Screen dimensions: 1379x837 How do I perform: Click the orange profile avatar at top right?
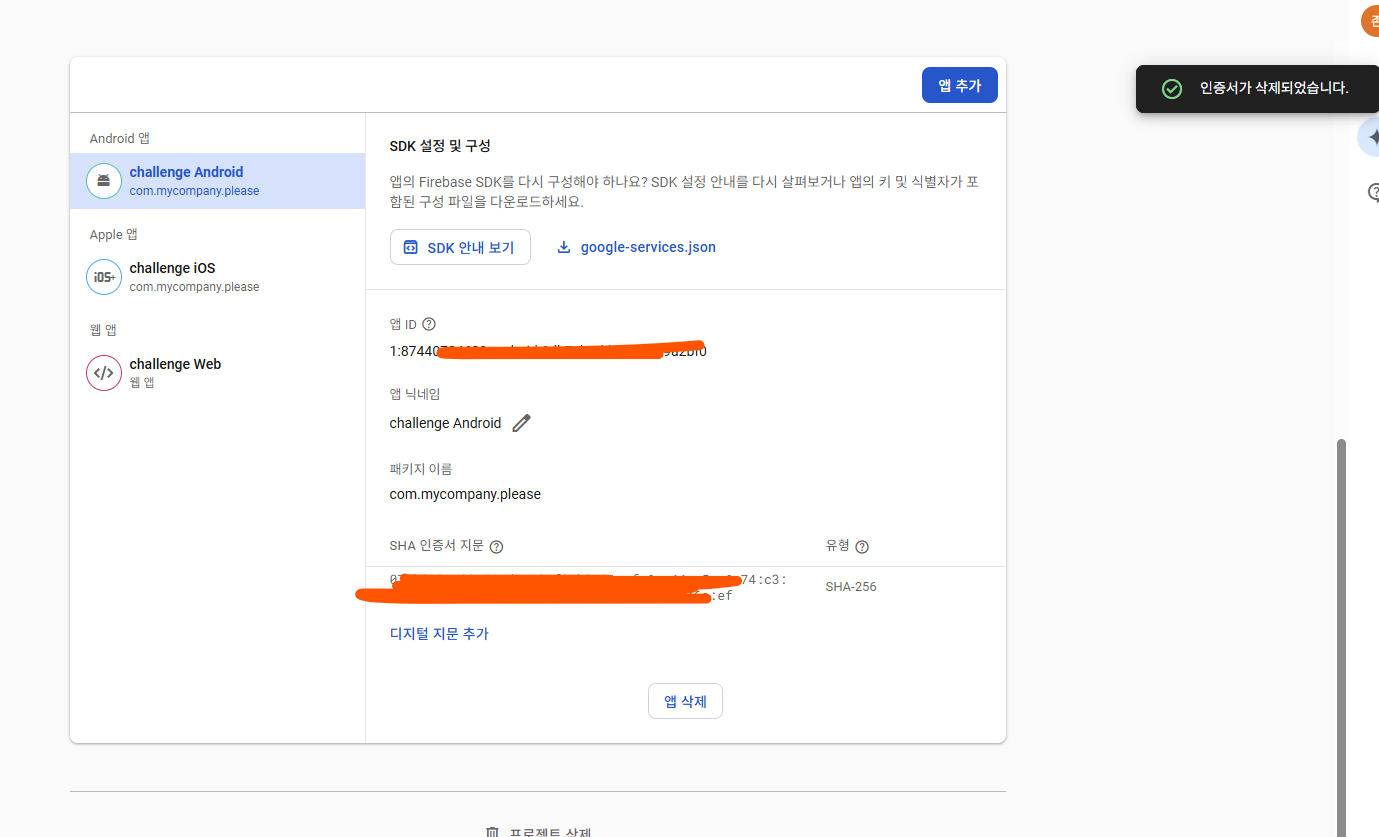click(1370, 20)
